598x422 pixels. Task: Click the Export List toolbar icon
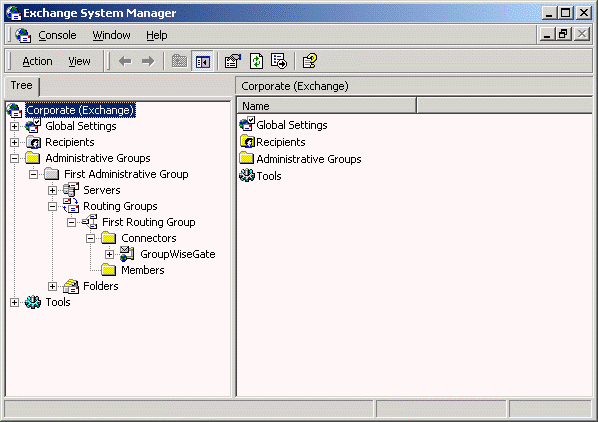pyautogui.click(x=279, y=61)
